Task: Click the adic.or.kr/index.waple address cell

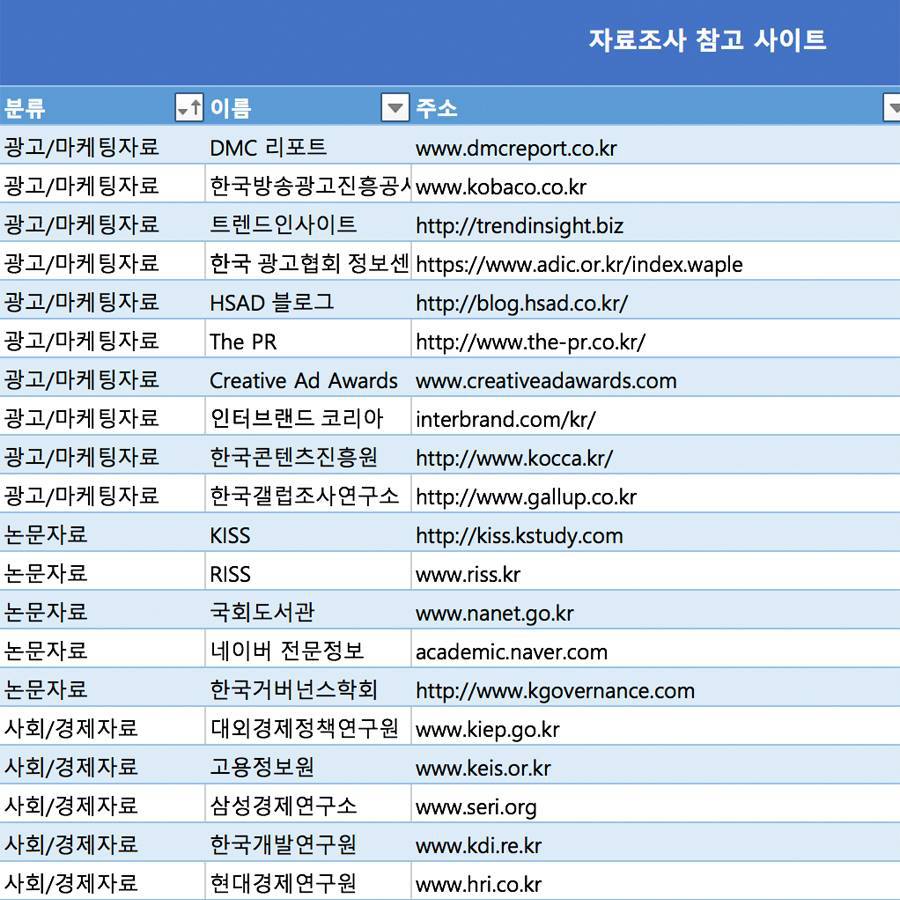Action: point(655,261)
